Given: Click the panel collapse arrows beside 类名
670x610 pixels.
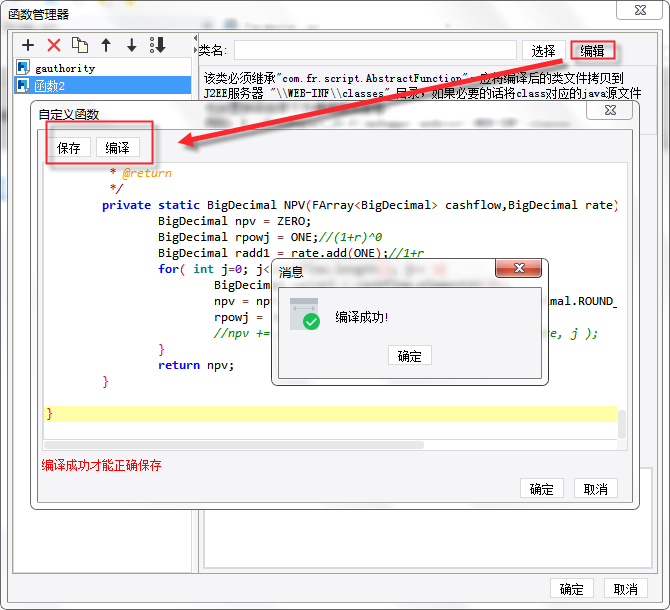Looking at the screenshot, I should tap(195, 44).
